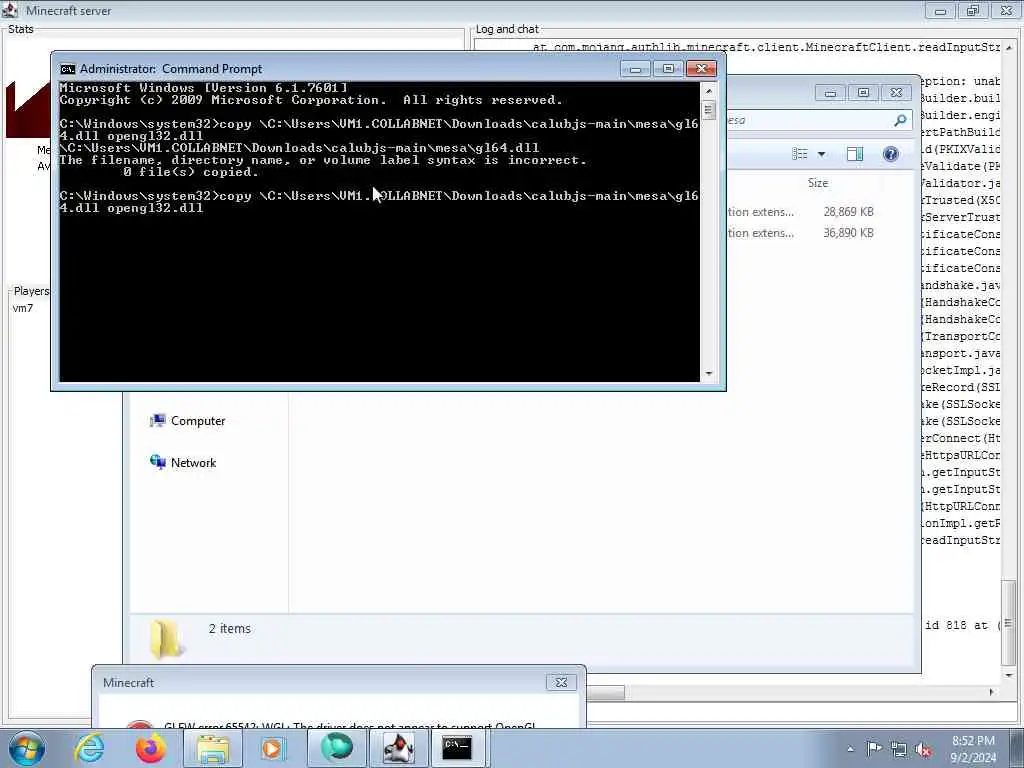The height and width of the screenshot is (768, 1024).
Task: Maximize the Explorer window
Action: 863,93
